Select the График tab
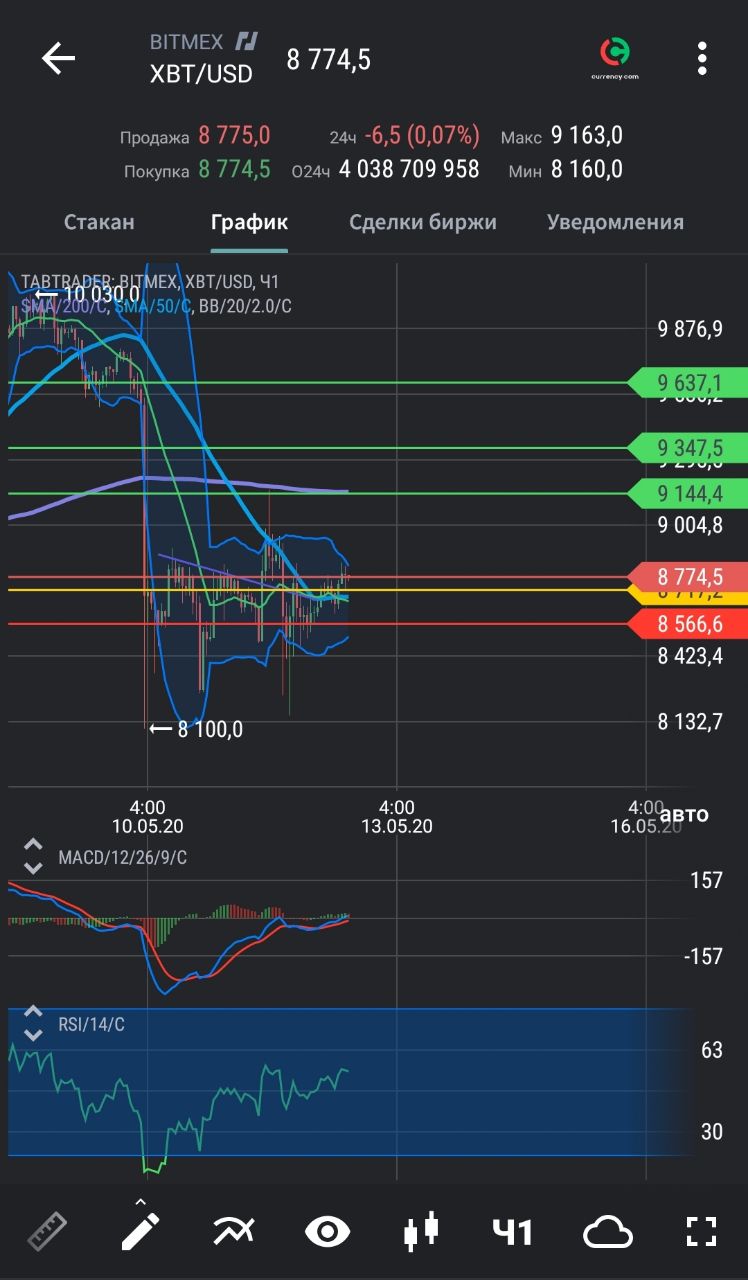The image size is (748, 1280). (x=249, y=222)
